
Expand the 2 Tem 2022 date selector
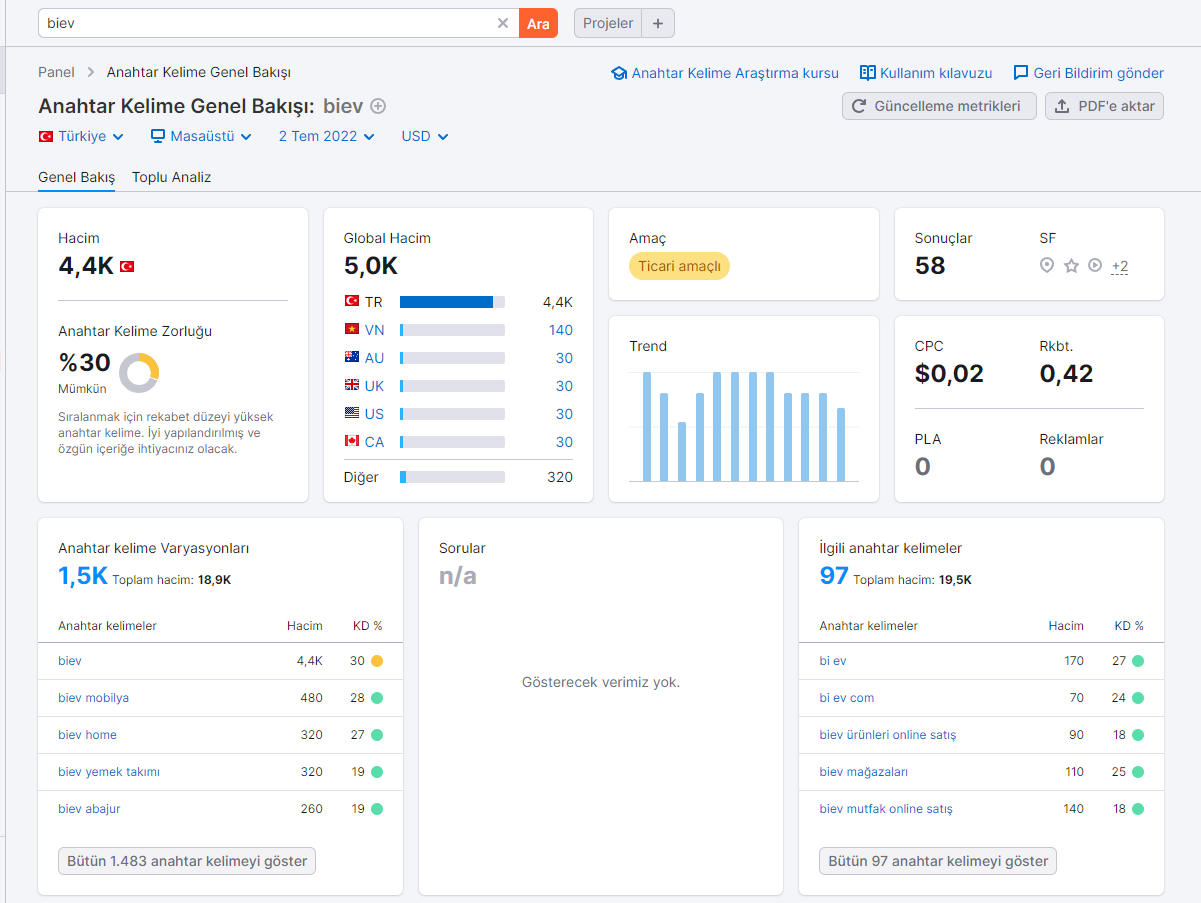(x=327, y=136)
